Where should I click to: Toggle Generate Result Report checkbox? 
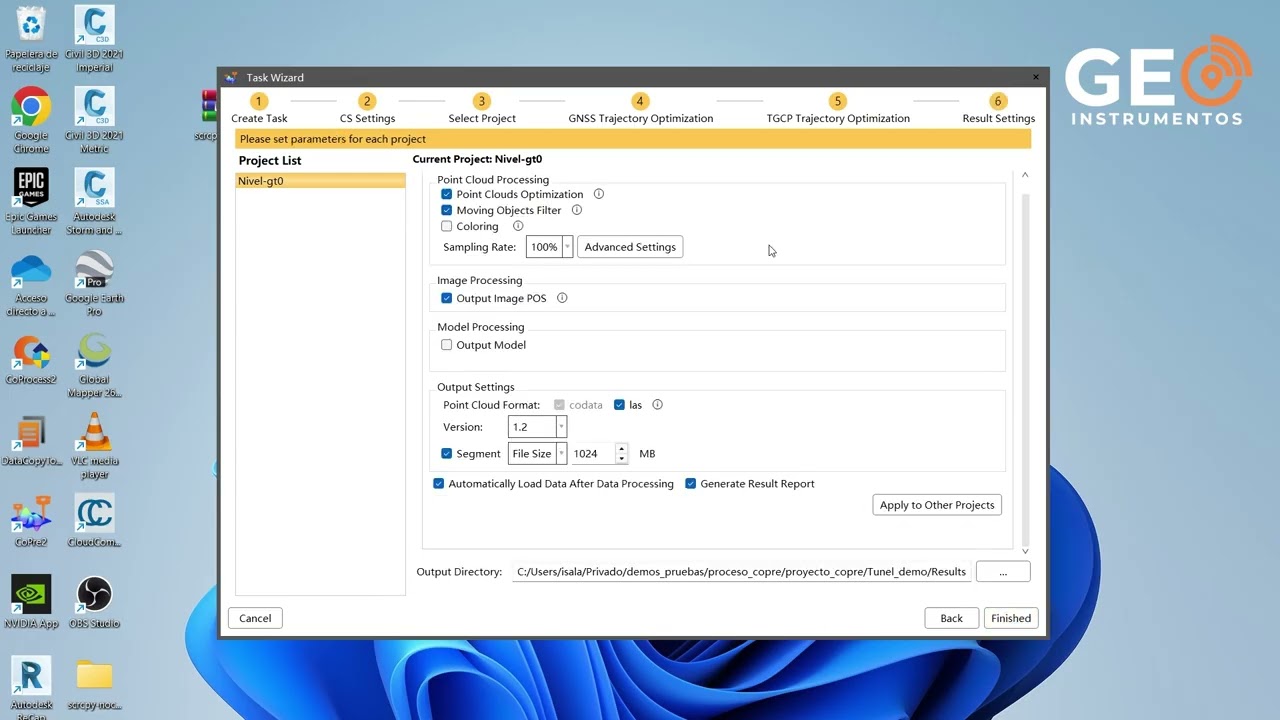click(x=691, y=484)
